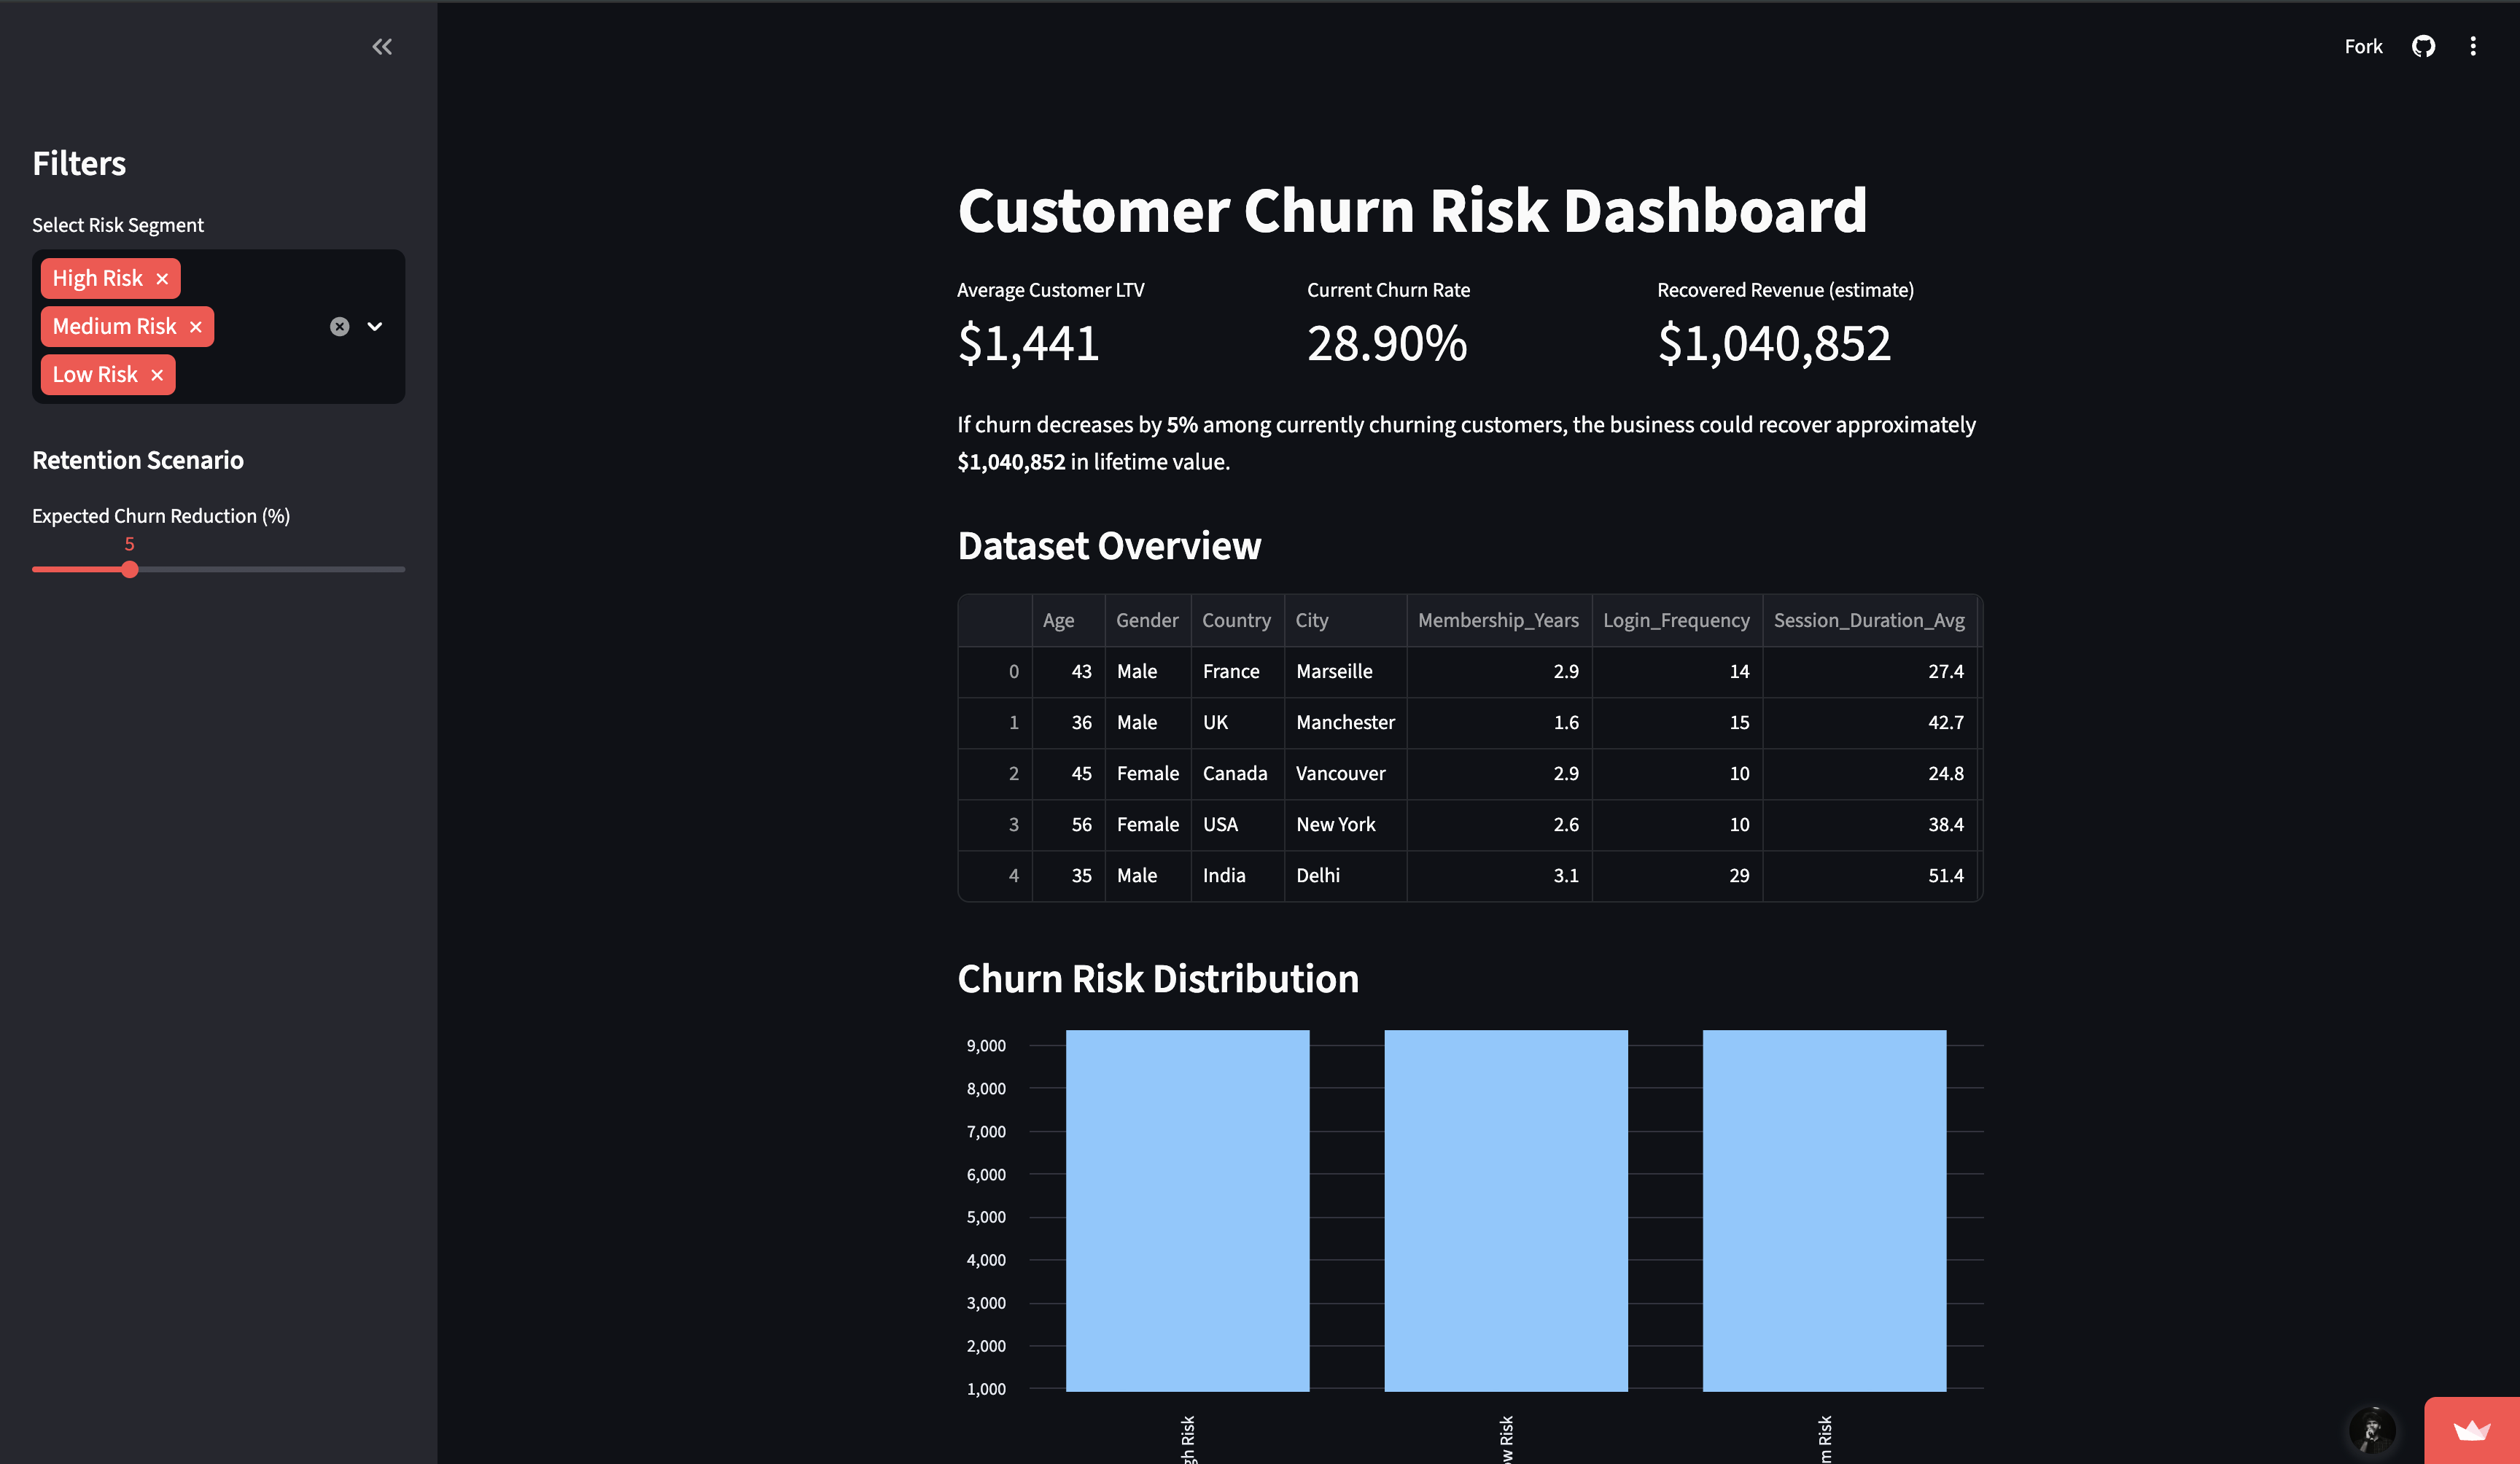Sort table by Age column
The height and width of the screenshot is (1464, 2520).
[1068, 620]
